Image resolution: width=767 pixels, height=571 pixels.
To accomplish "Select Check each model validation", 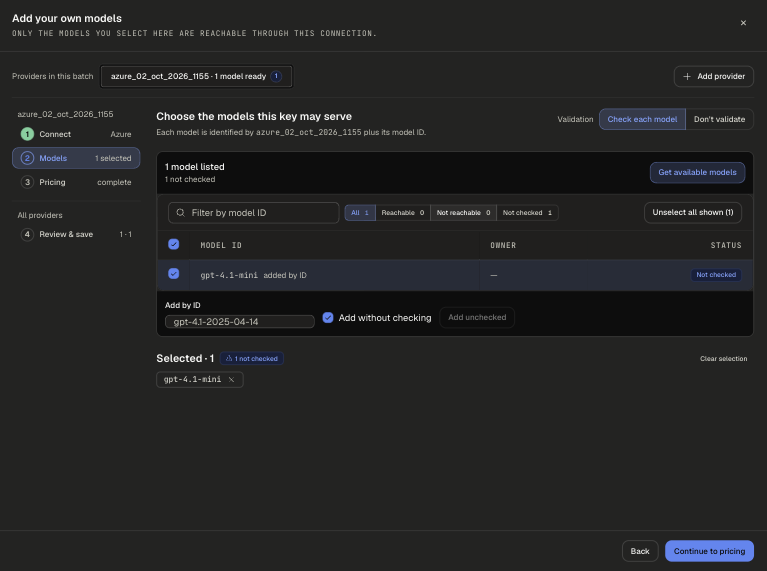I will click(642, 119).
